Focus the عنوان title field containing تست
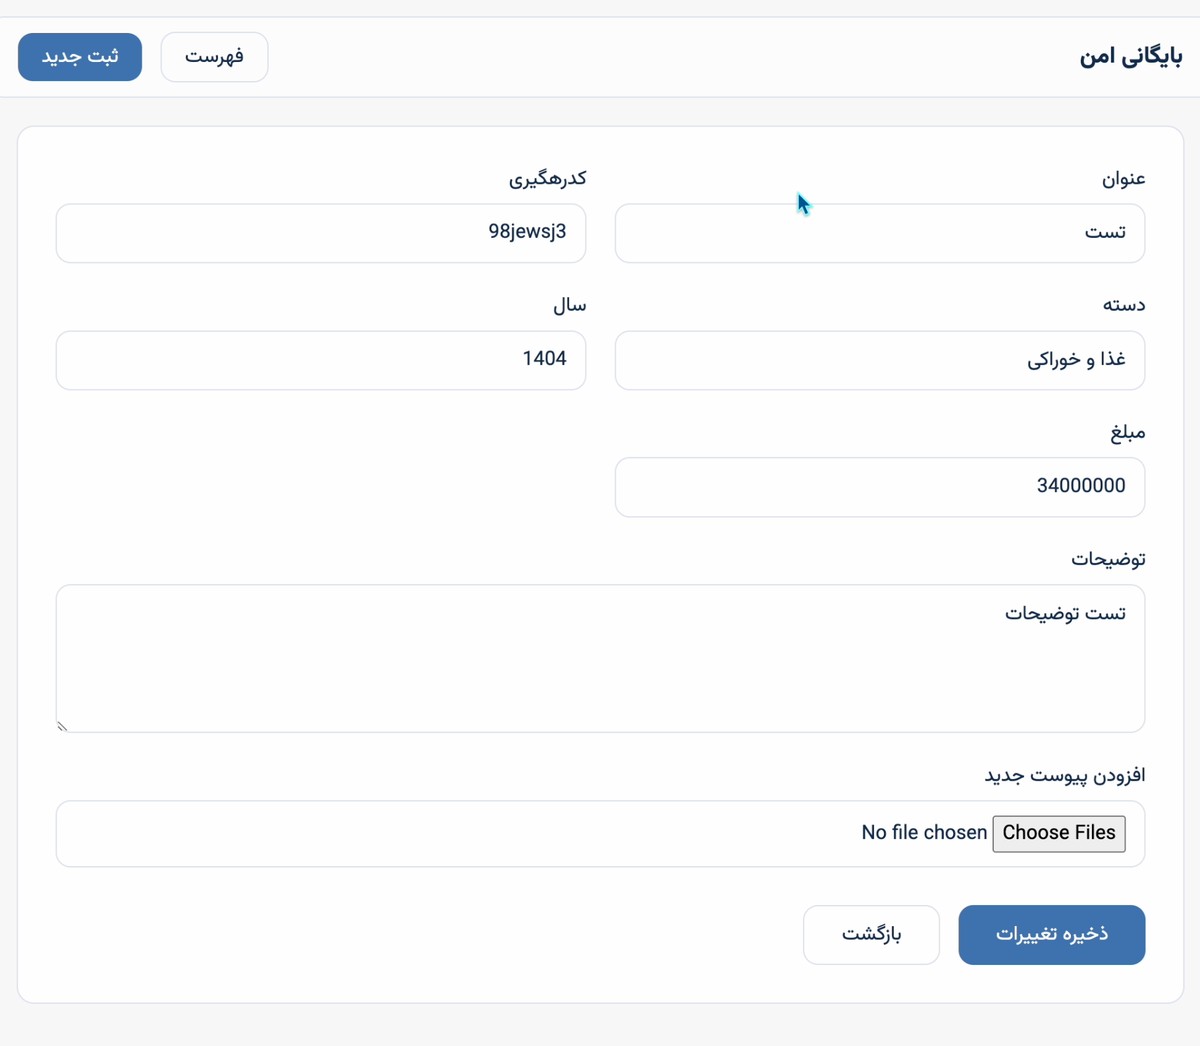Image resolution: width=1200 pixels, height=1046 pixels. coord(880,233)
